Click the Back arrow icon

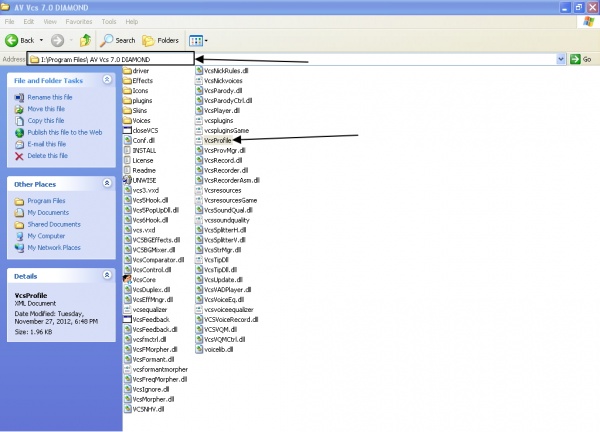(x=11, y=40)
